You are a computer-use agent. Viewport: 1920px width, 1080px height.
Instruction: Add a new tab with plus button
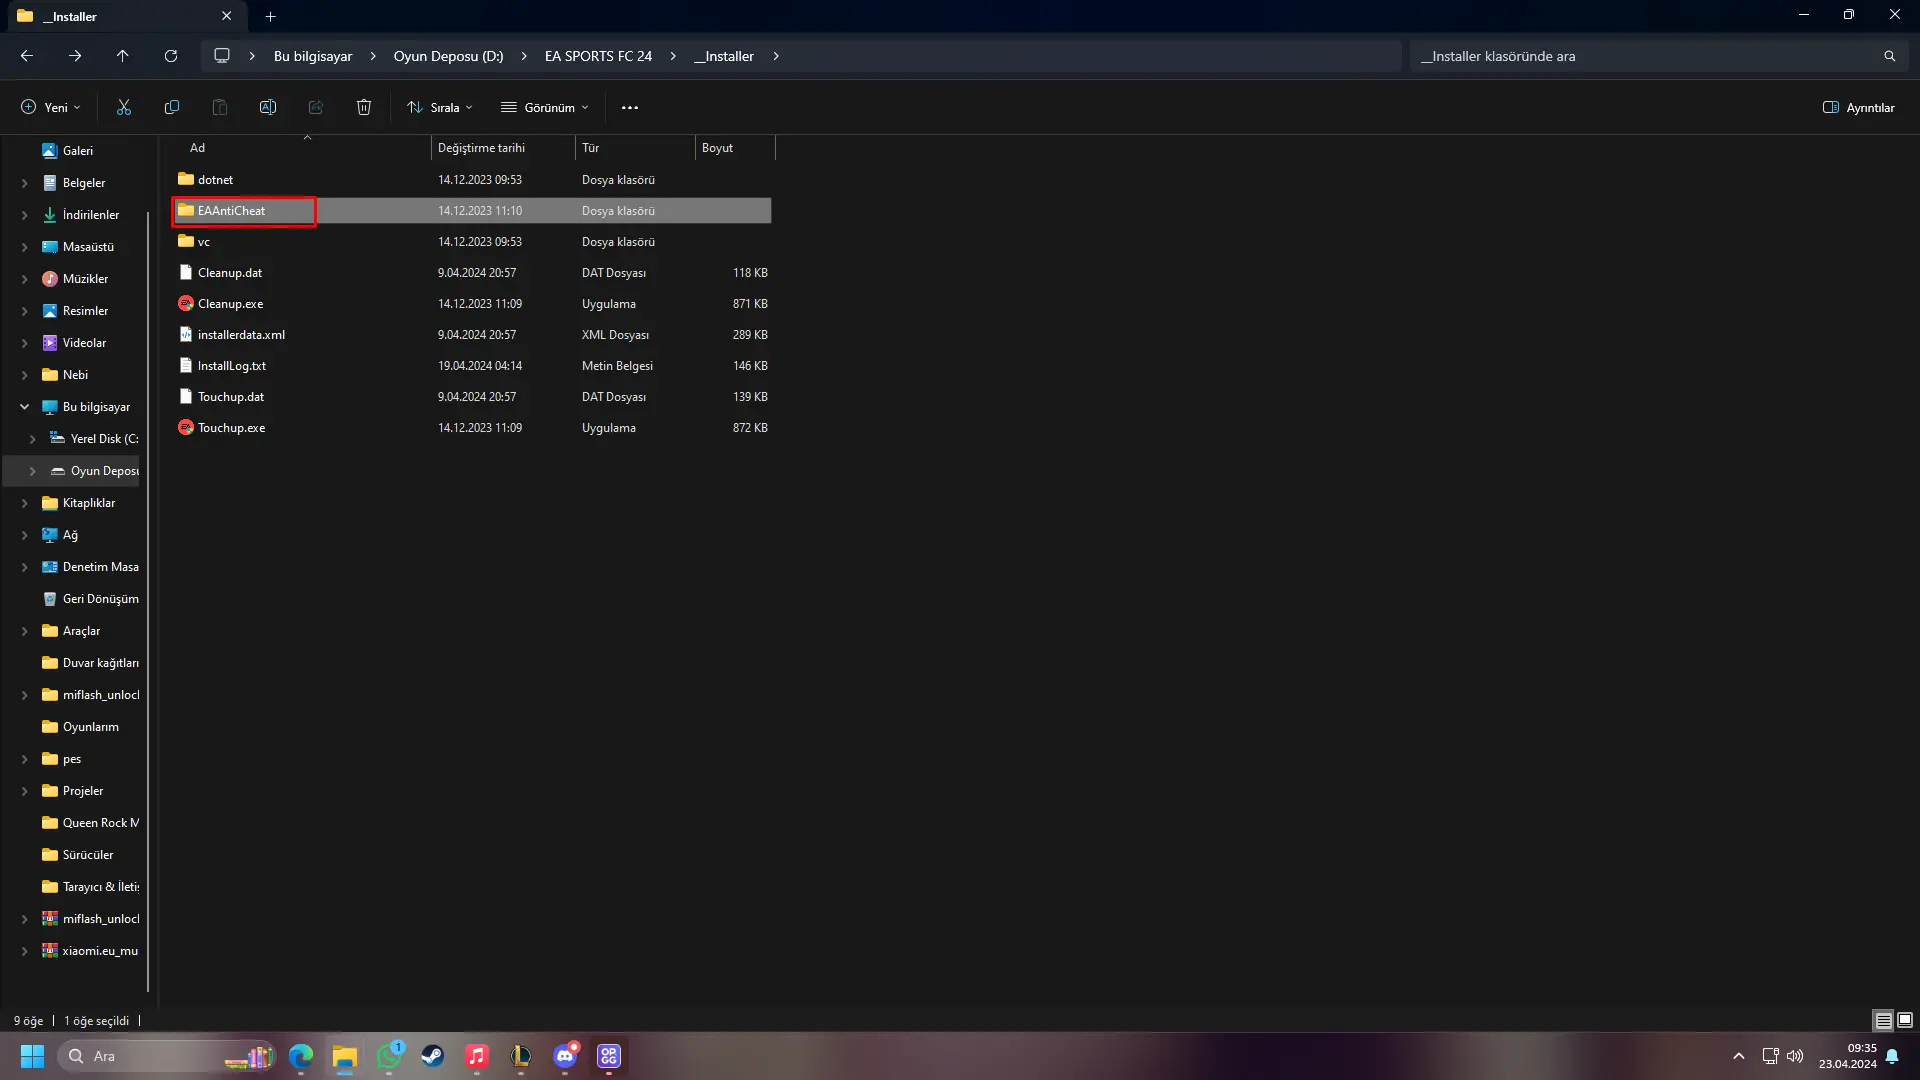[270, 16]
